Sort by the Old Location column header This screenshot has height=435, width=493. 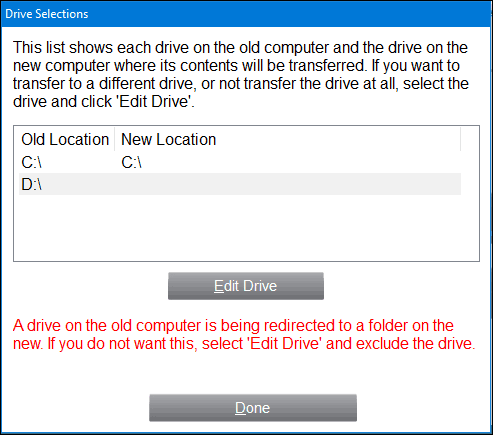(65, 139)
